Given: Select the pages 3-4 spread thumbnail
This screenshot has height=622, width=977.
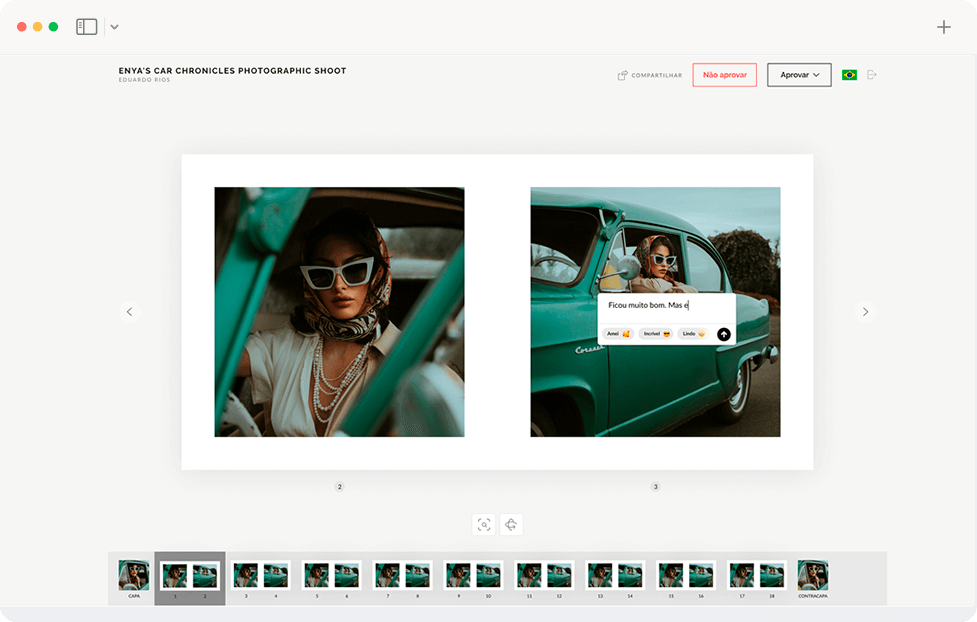Looking at the screenshot, I should [x=261, y=576].
